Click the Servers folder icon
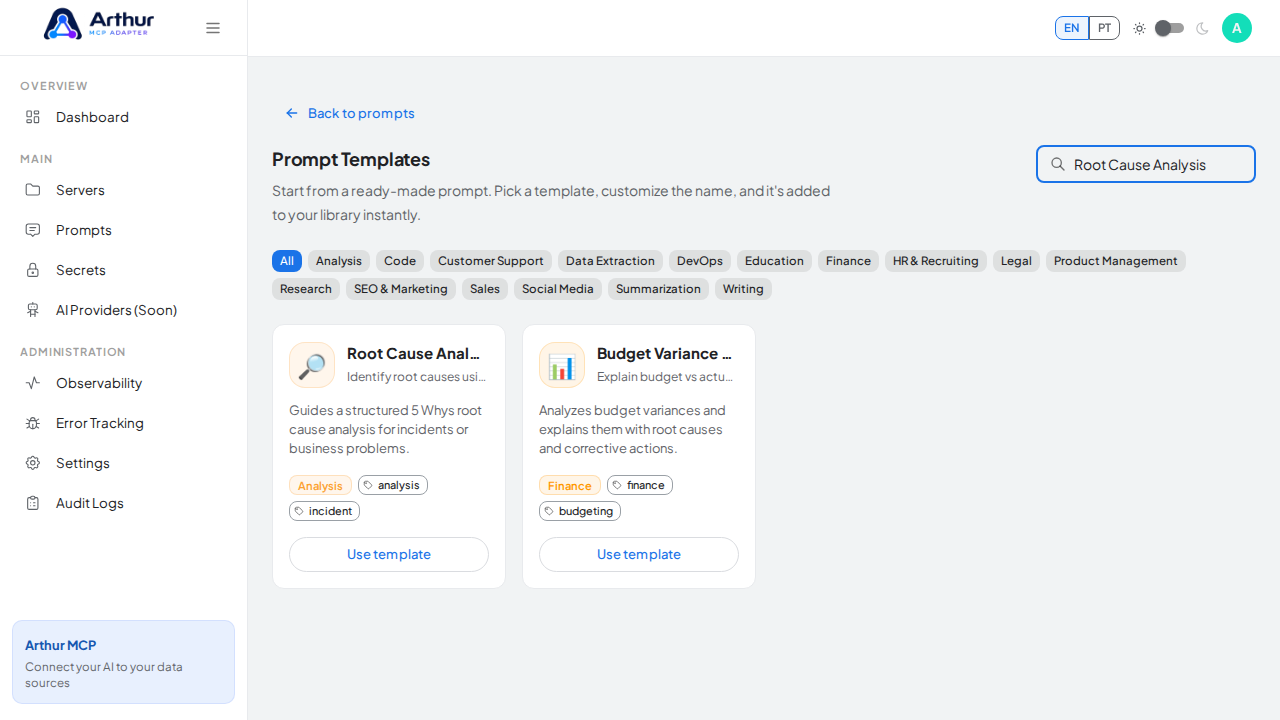The height and width of the screenshot is (720, 1280). [x=33, y=190]
